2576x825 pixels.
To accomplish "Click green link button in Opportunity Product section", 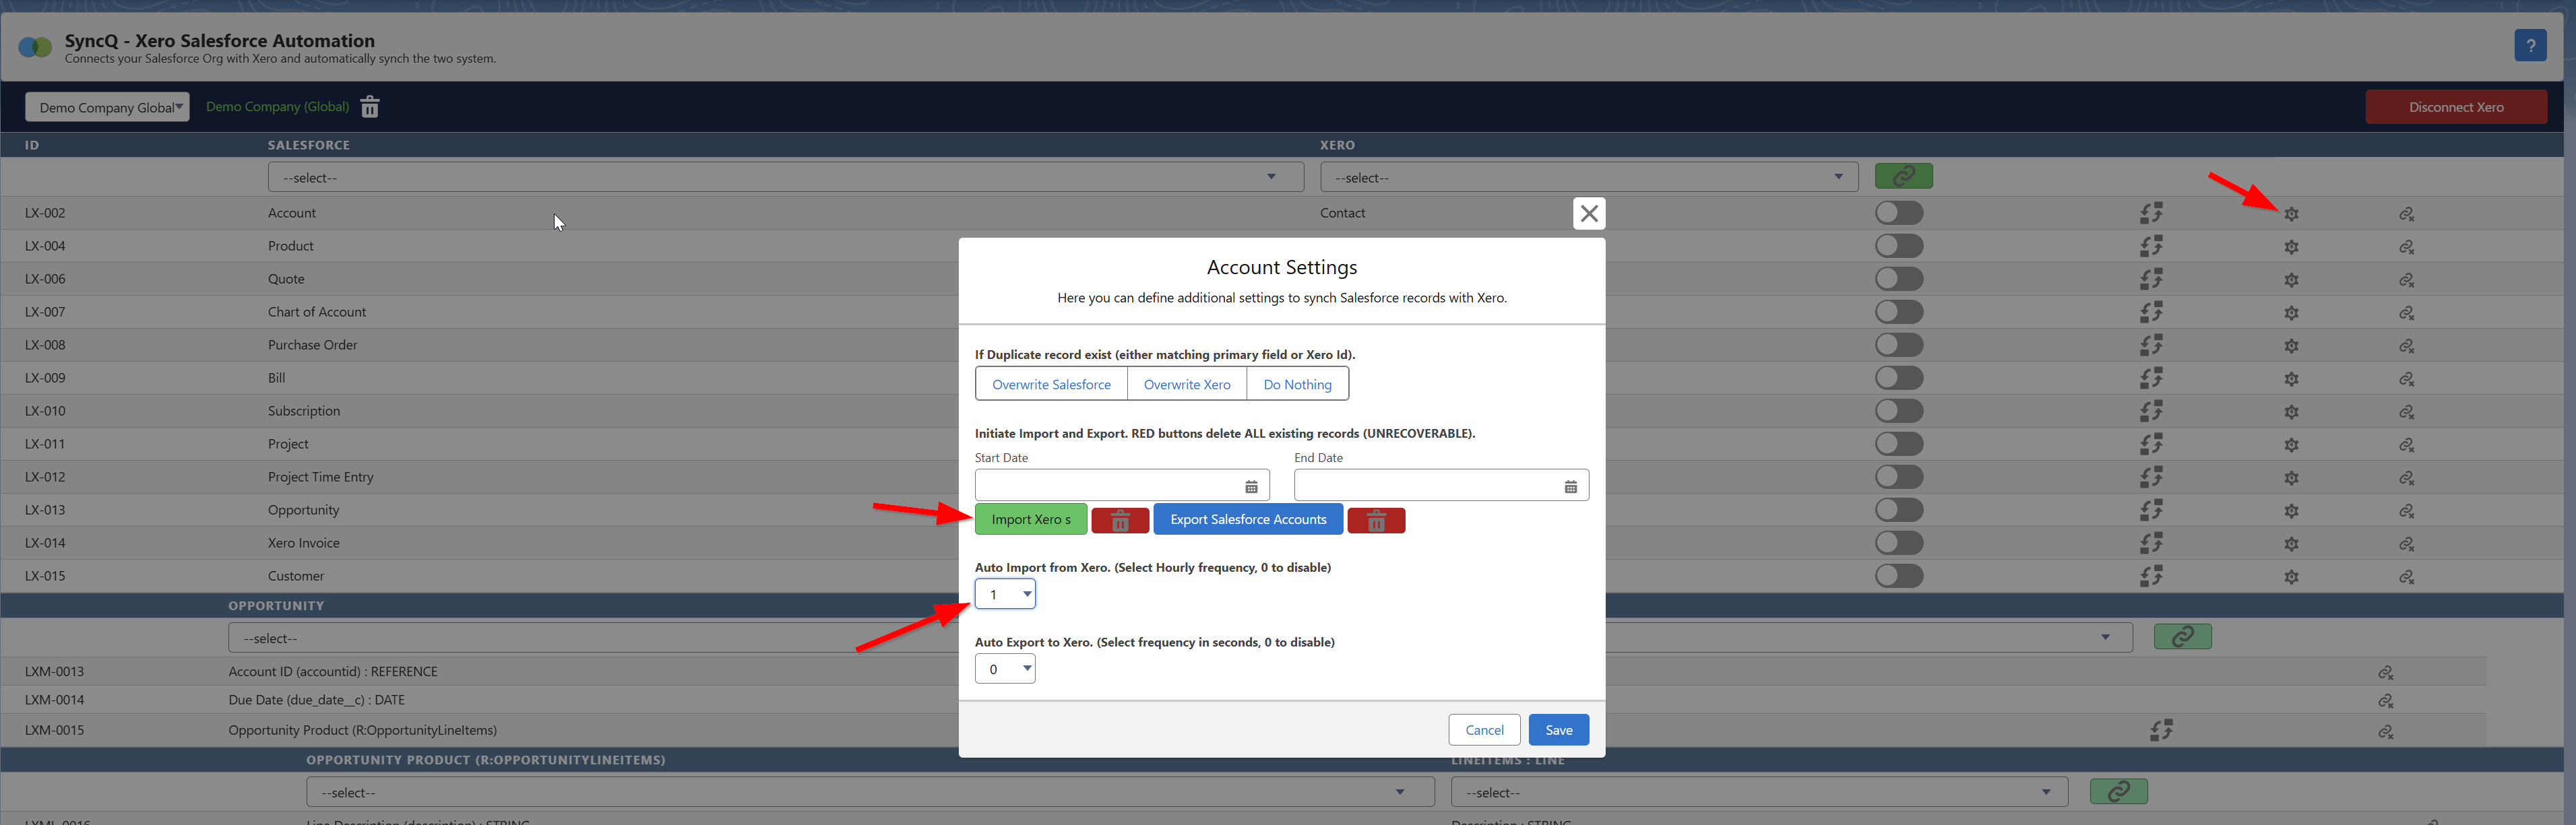I will tap(2118, 791).
